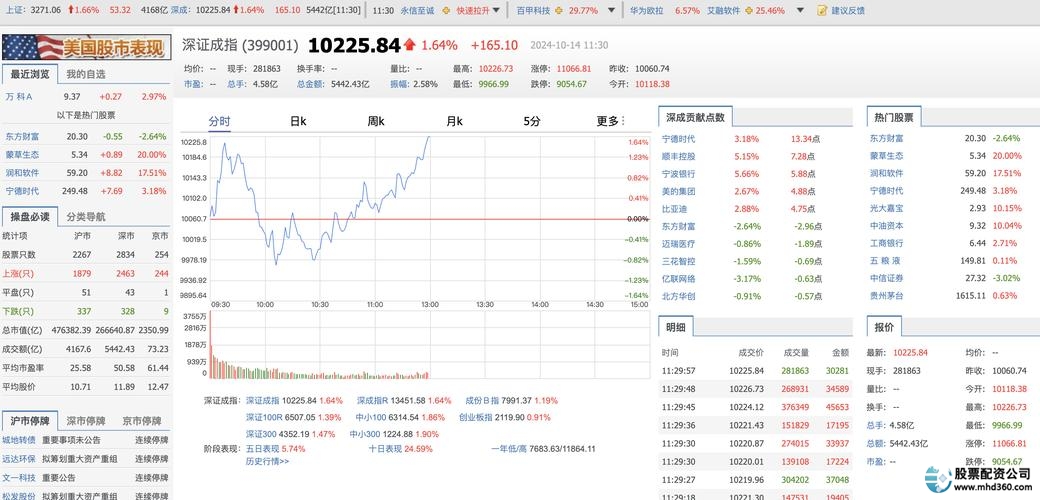Click the 远达环保 suspended stock link
The height and width of the screenshot is (500, 1040).
pyautogui.click(x=19, y=459)
